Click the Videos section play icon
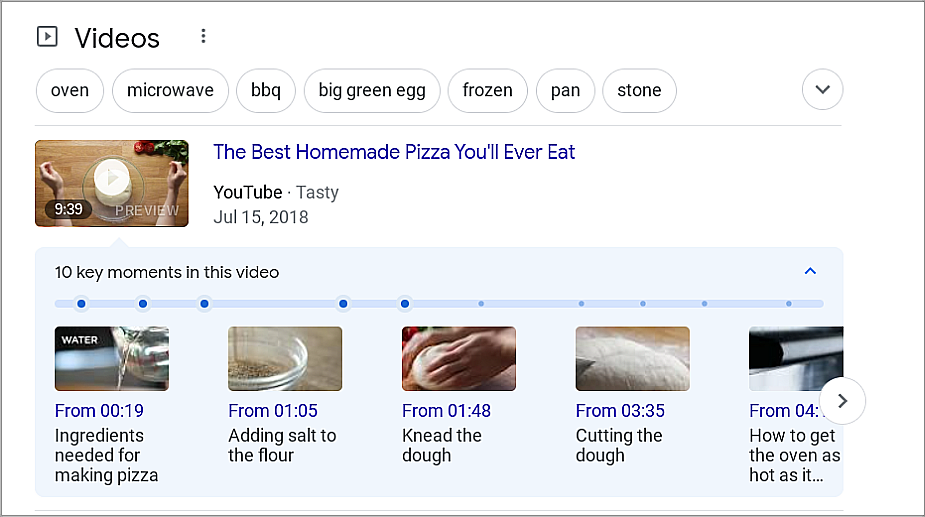The height and width of the screenshot is (517, 925). 47,37
